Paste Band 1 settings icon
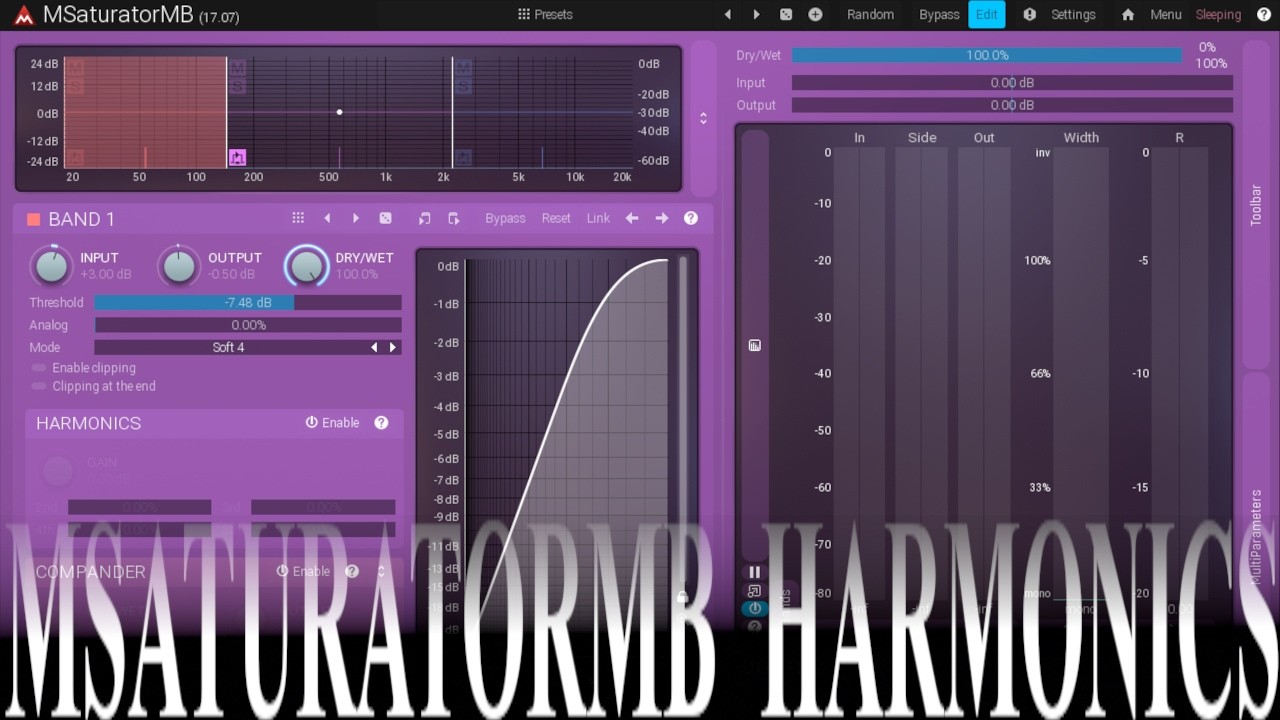Viewport: 1280px width, 720px height. tap(454, 218)
